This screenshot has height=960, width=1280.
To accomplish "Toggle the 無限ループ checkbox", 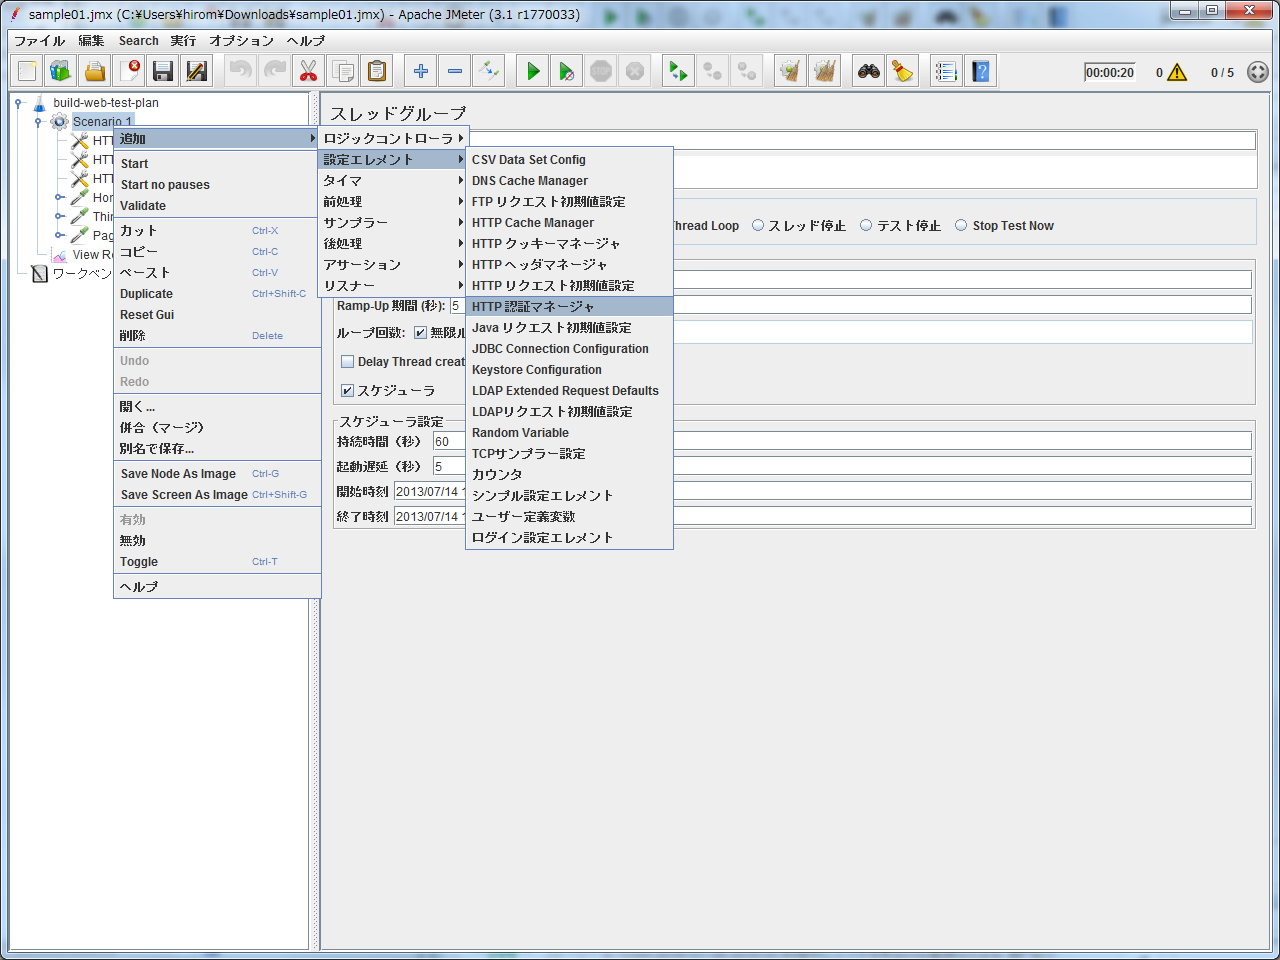I will tap(421, 332).
